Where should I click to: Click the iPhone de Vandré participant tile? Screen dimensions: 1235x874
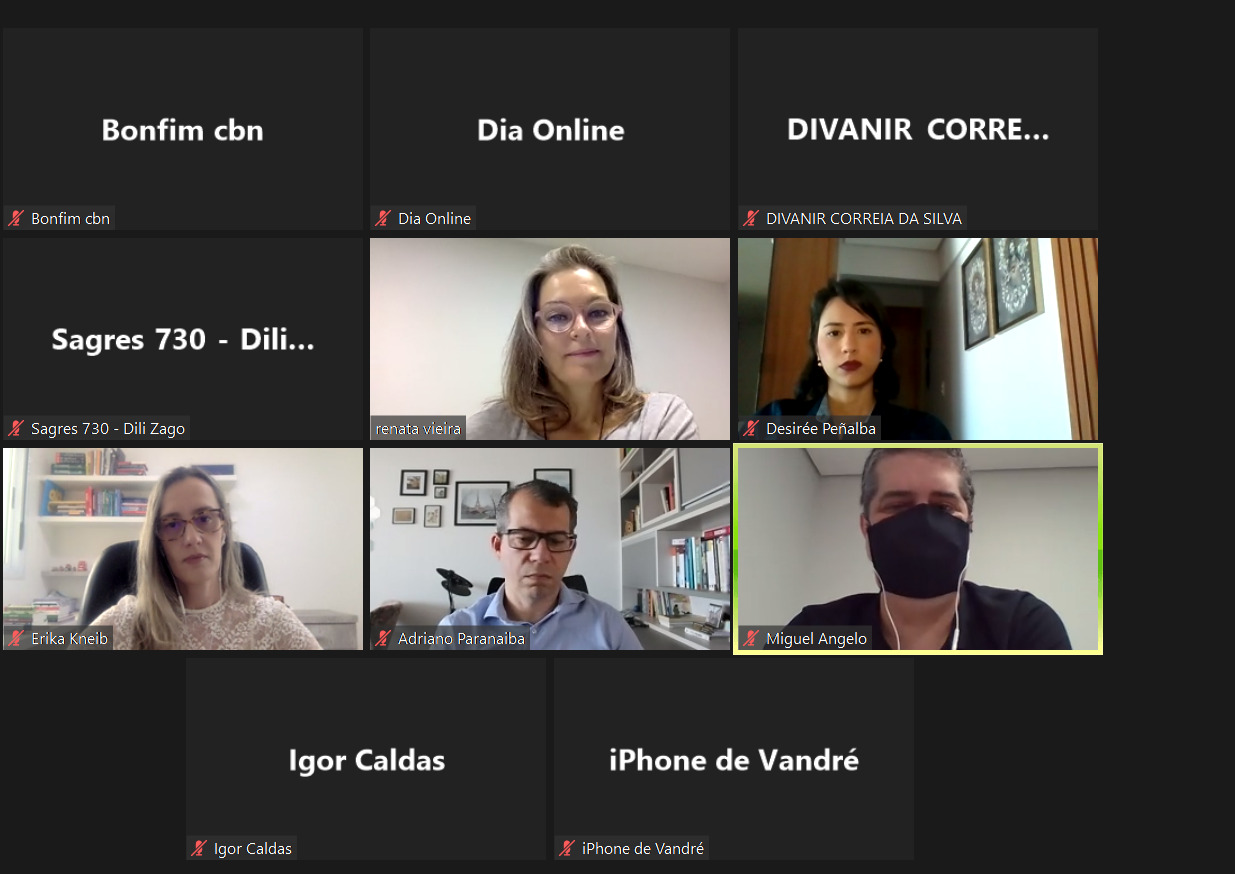734,759
